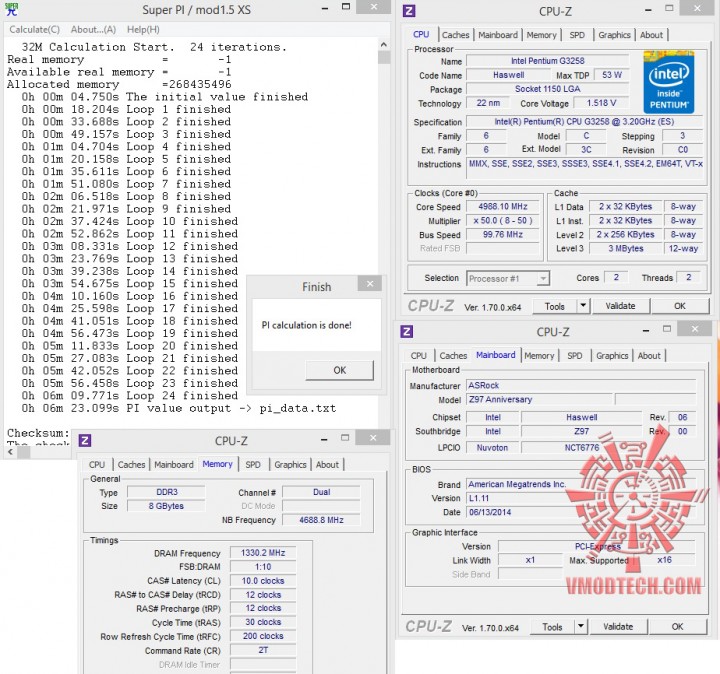Click OK button in top CPU-Z window
The image size is (720, 674).
(x=680, y=306)
